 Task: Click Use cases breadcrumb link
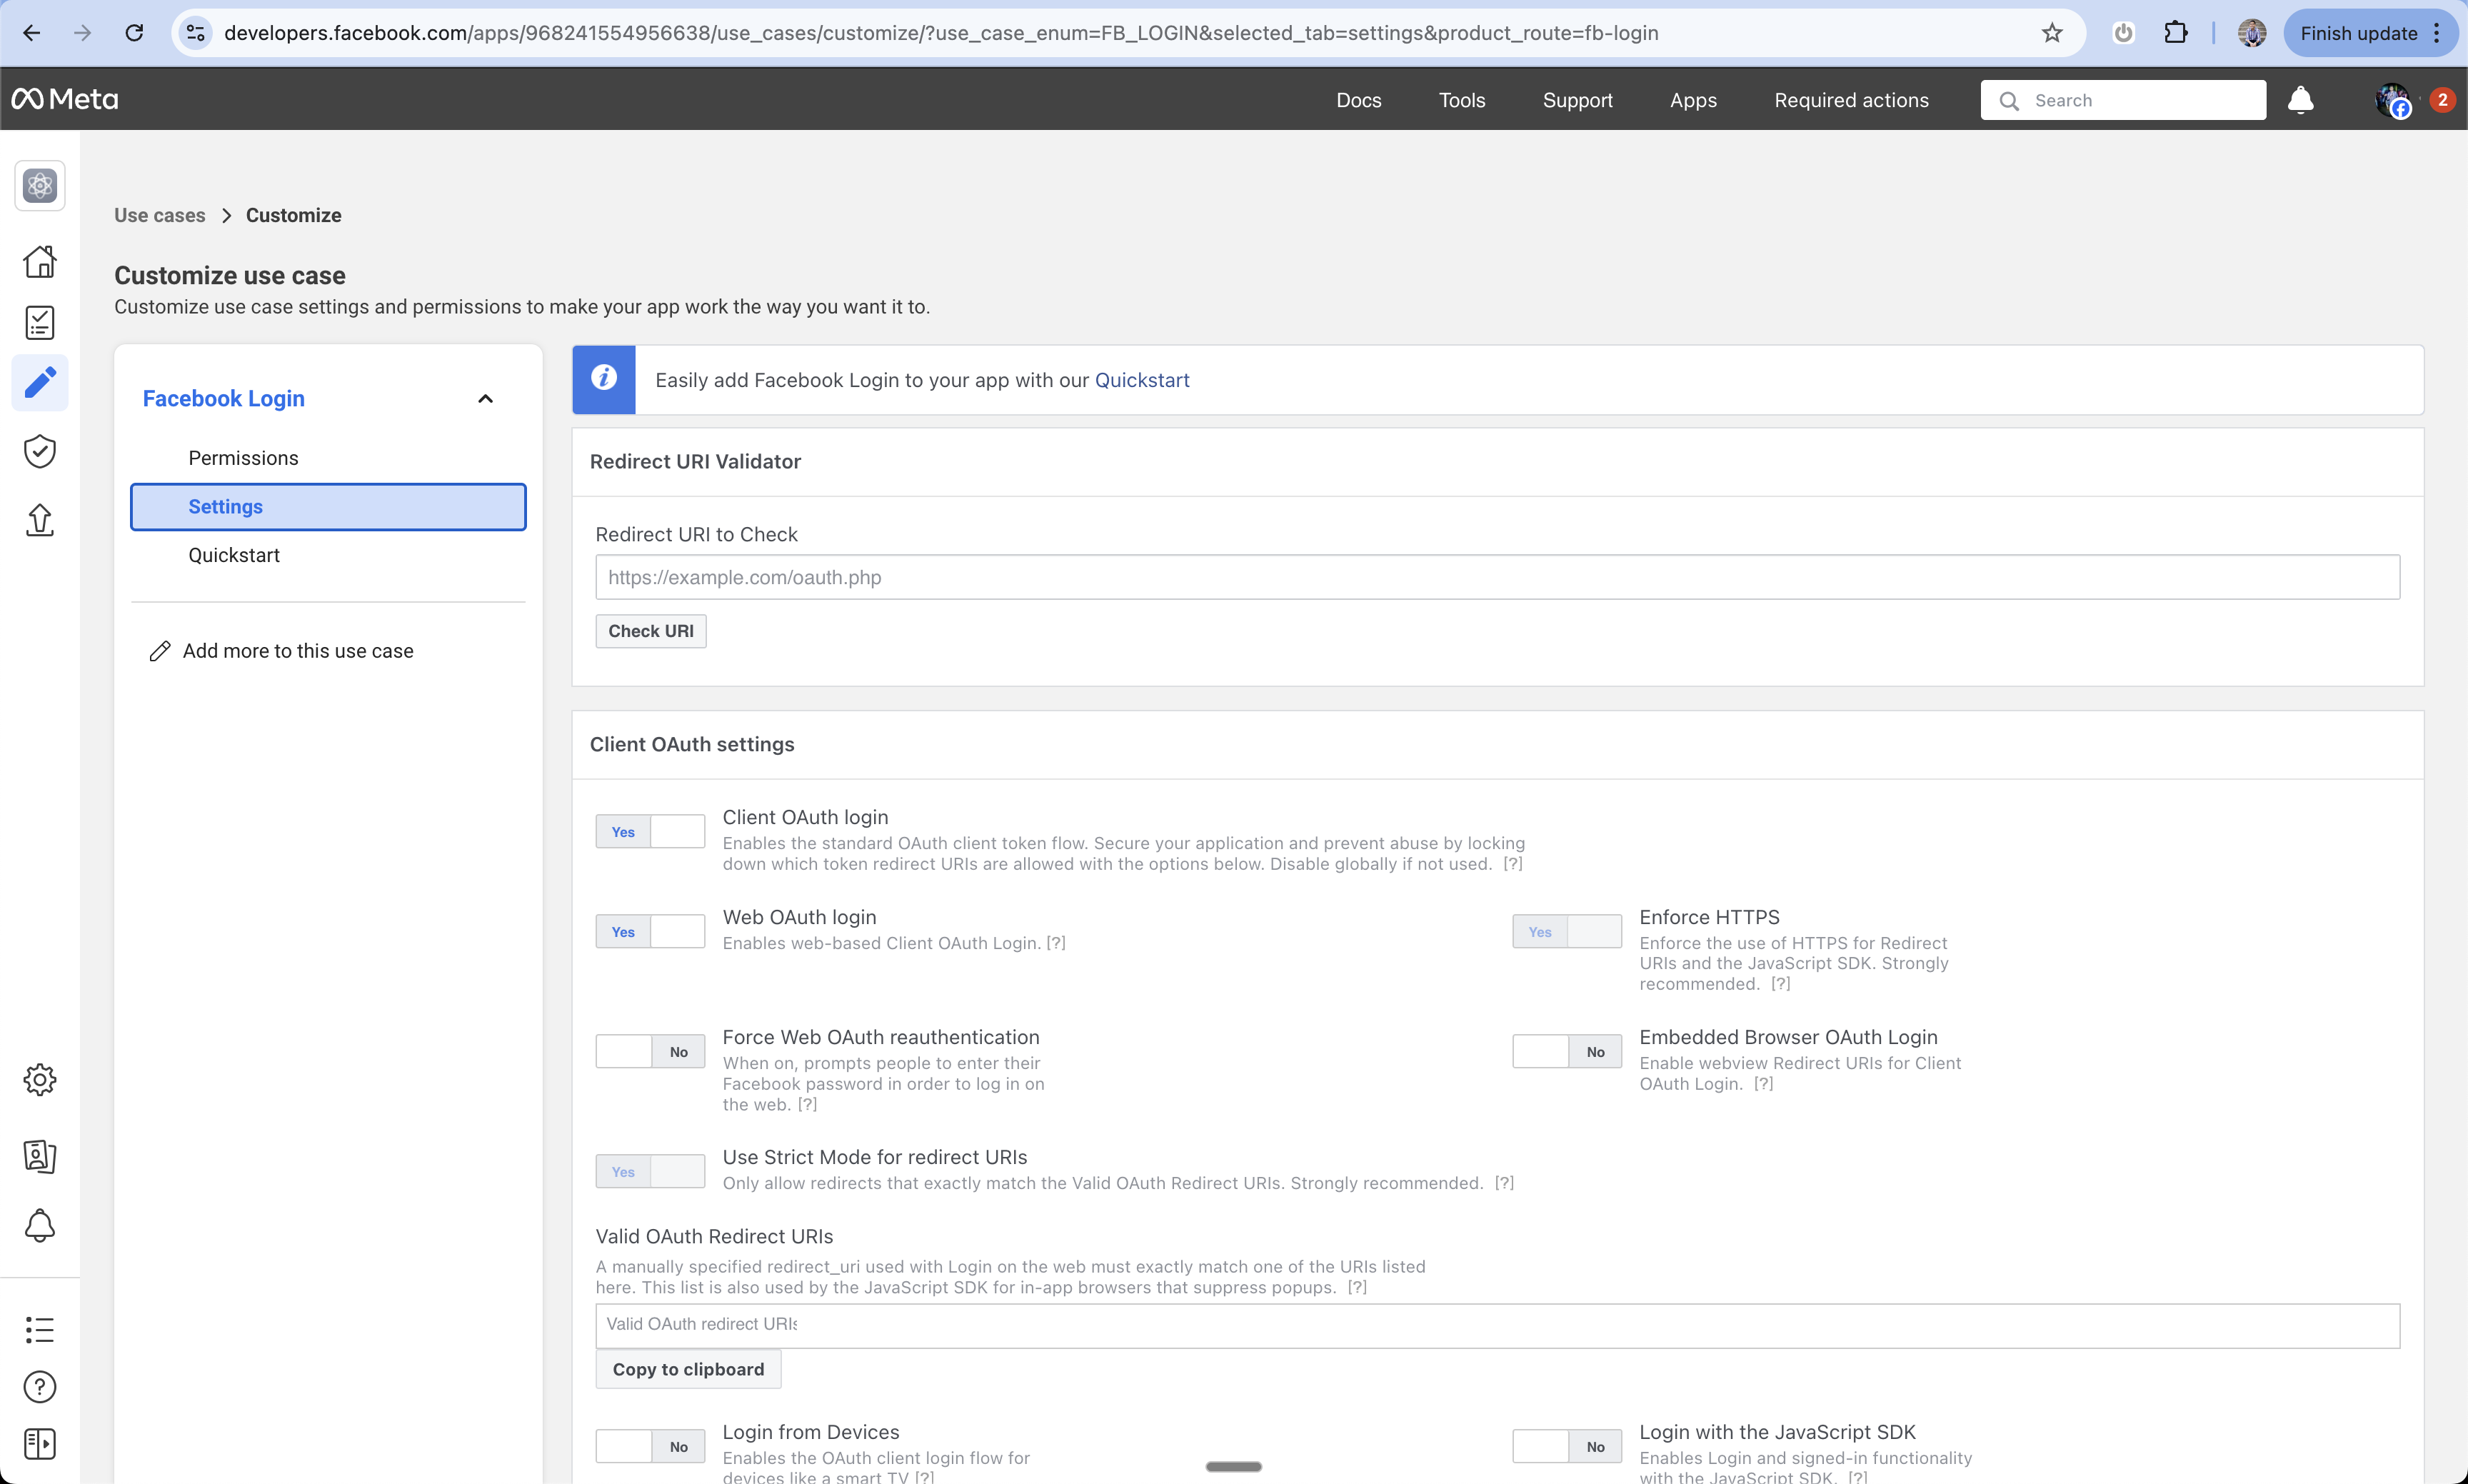[159, 215]
